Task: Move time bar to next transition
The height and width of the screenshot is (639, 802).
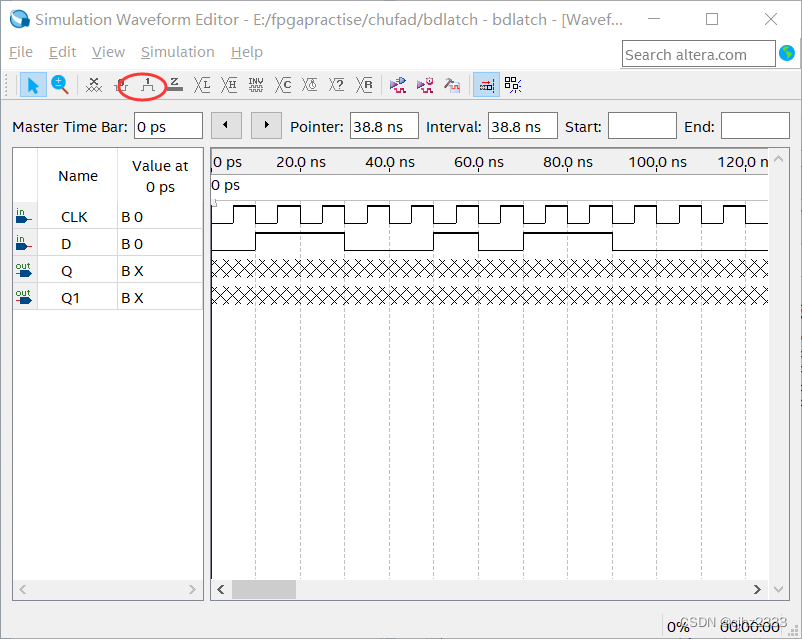Action: (266, 125)
